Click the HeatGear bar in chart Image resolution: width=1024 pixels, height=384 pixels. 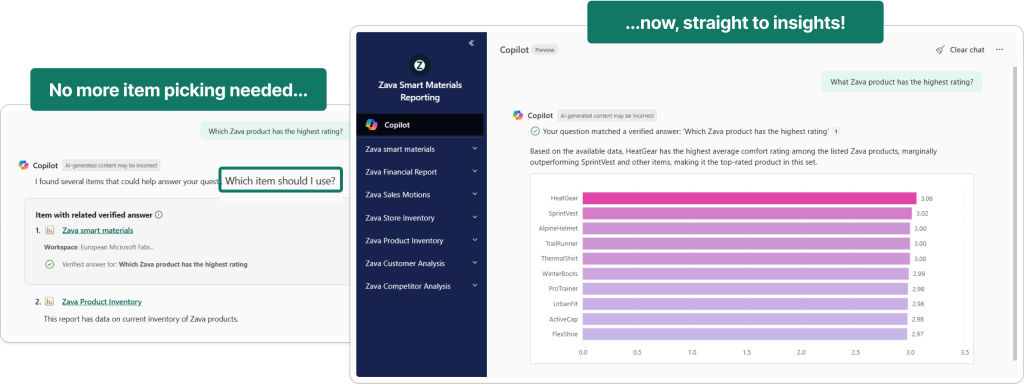749,199
